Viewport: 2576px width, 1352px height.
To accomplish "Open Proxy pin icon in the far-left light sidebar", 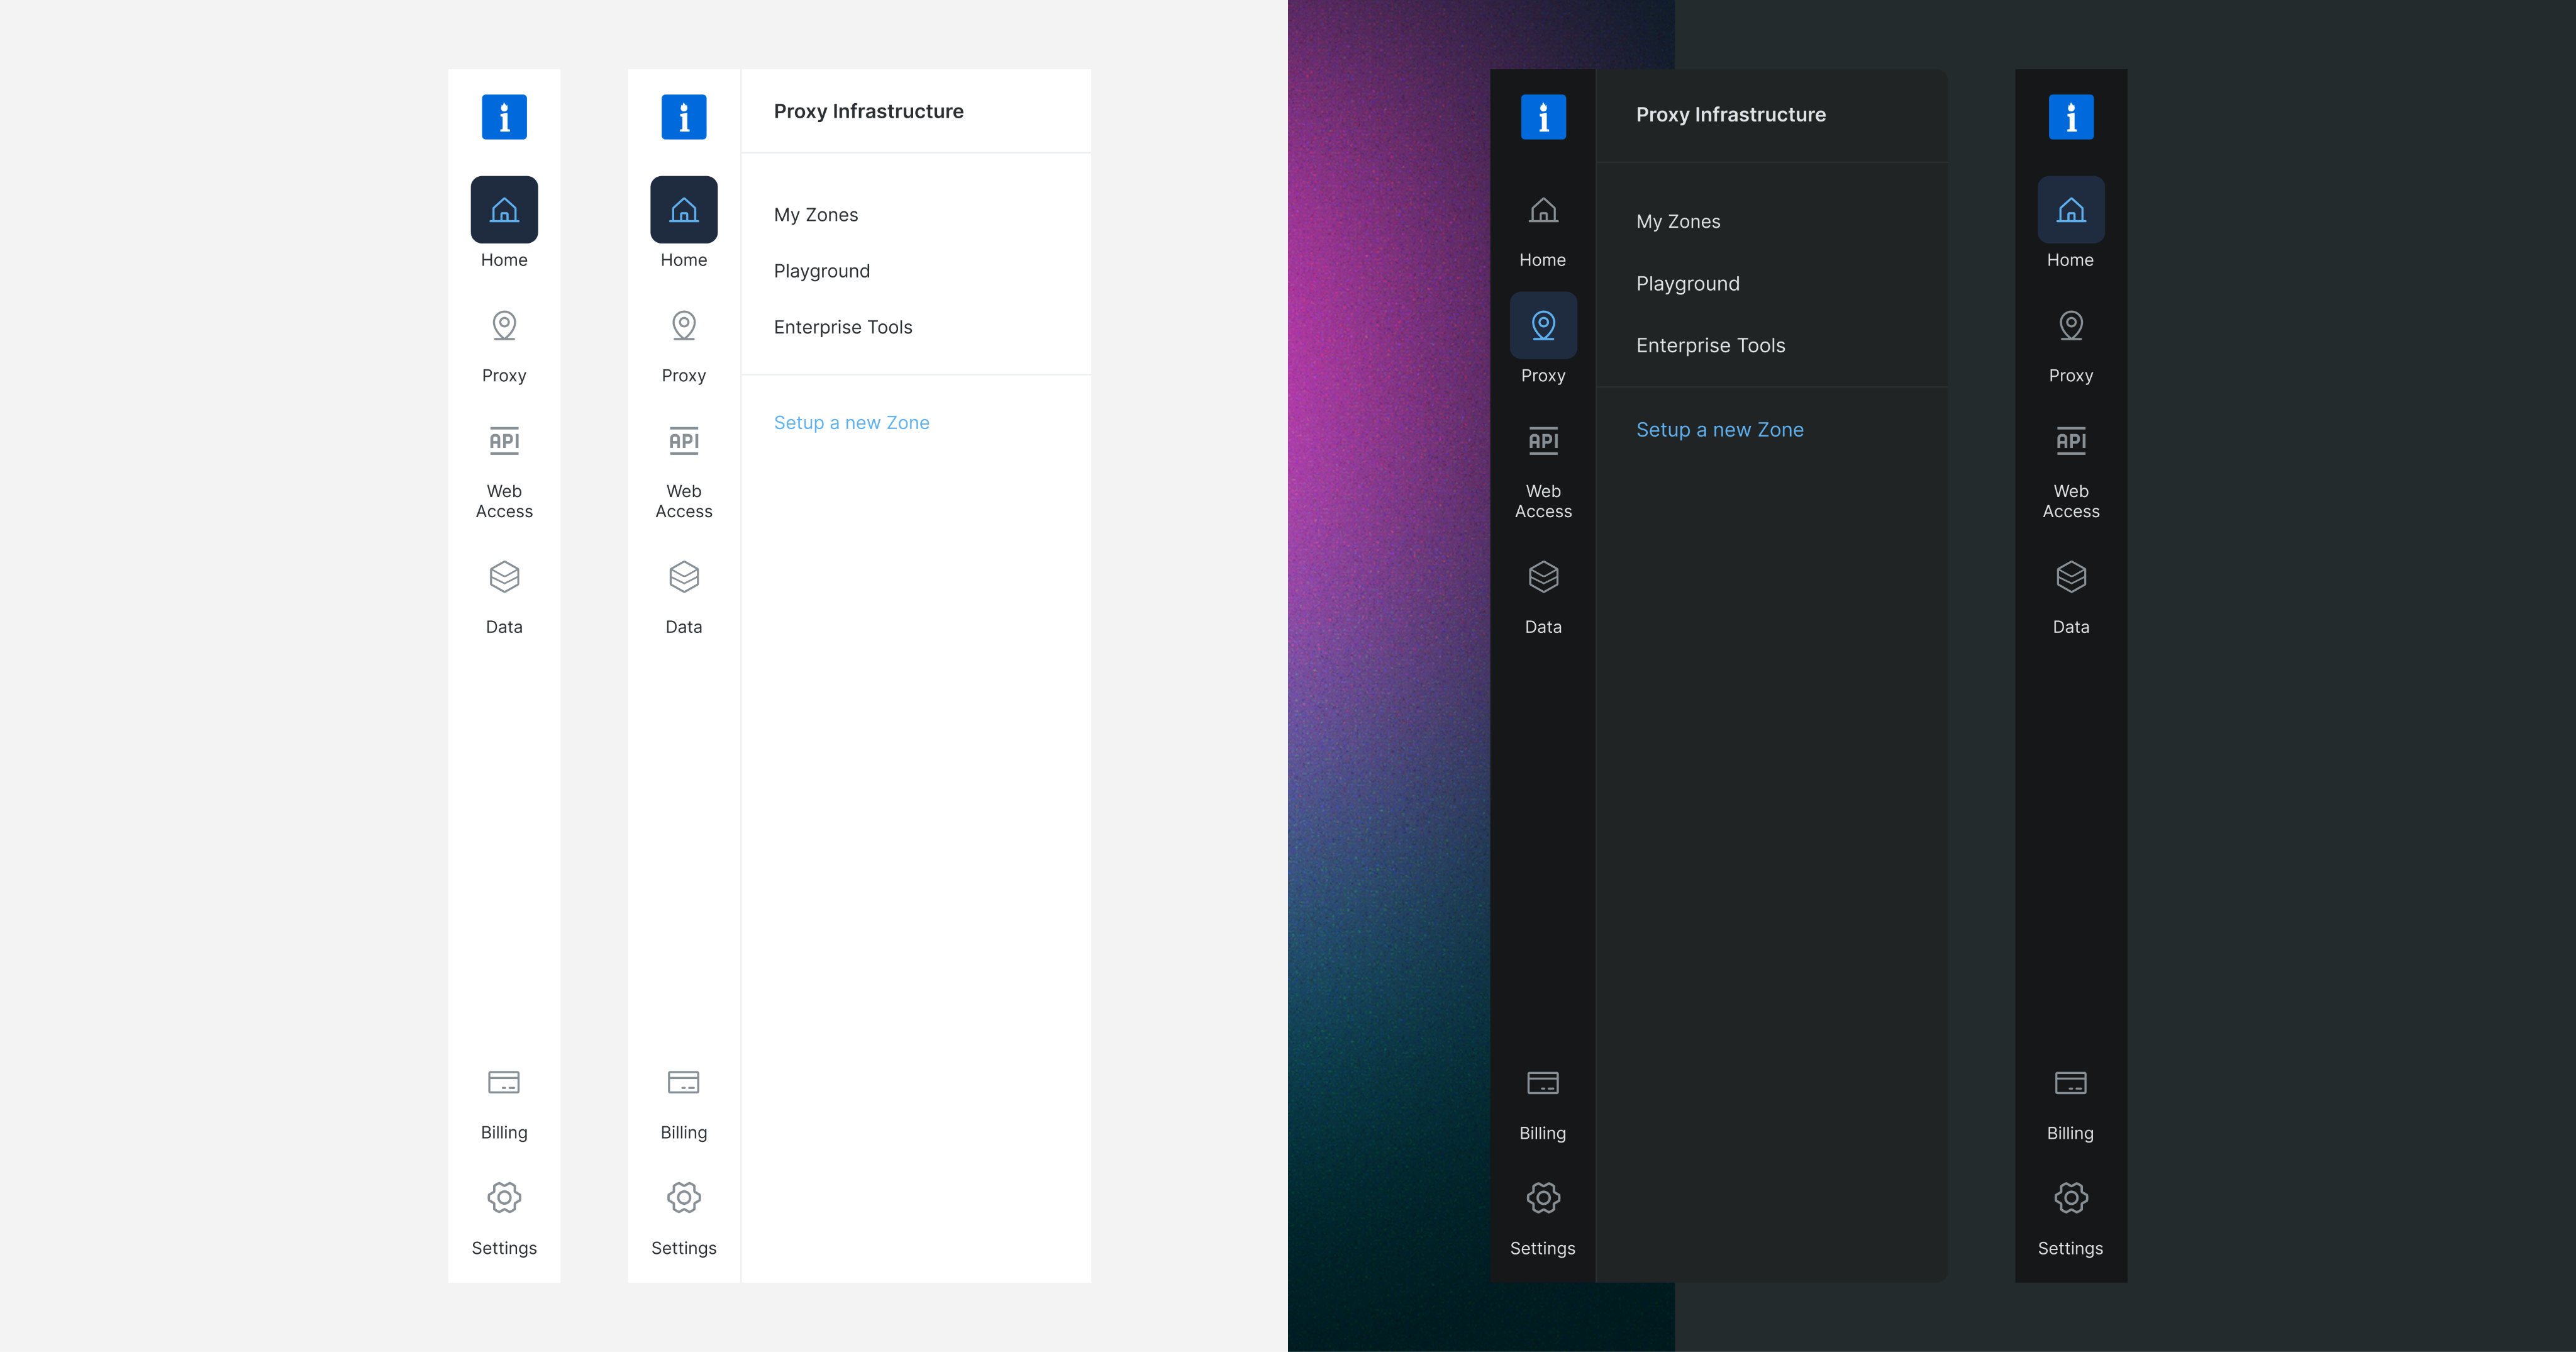I will 504,326.
